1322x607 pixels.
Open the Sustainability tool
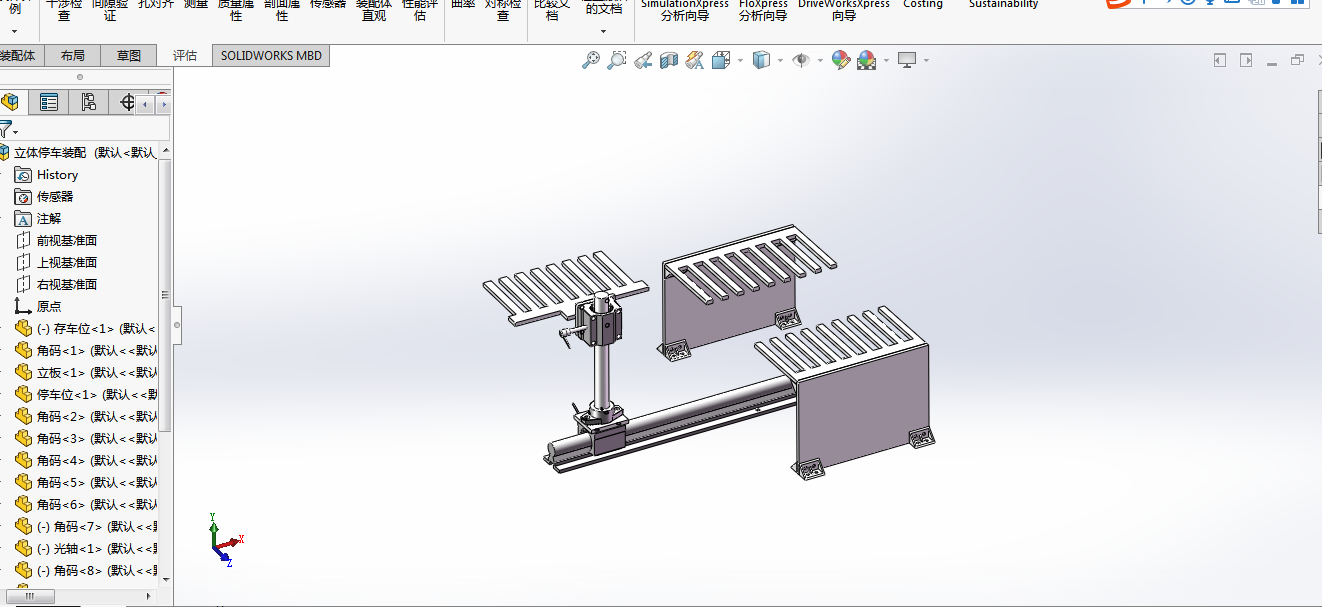[1003, 5]
